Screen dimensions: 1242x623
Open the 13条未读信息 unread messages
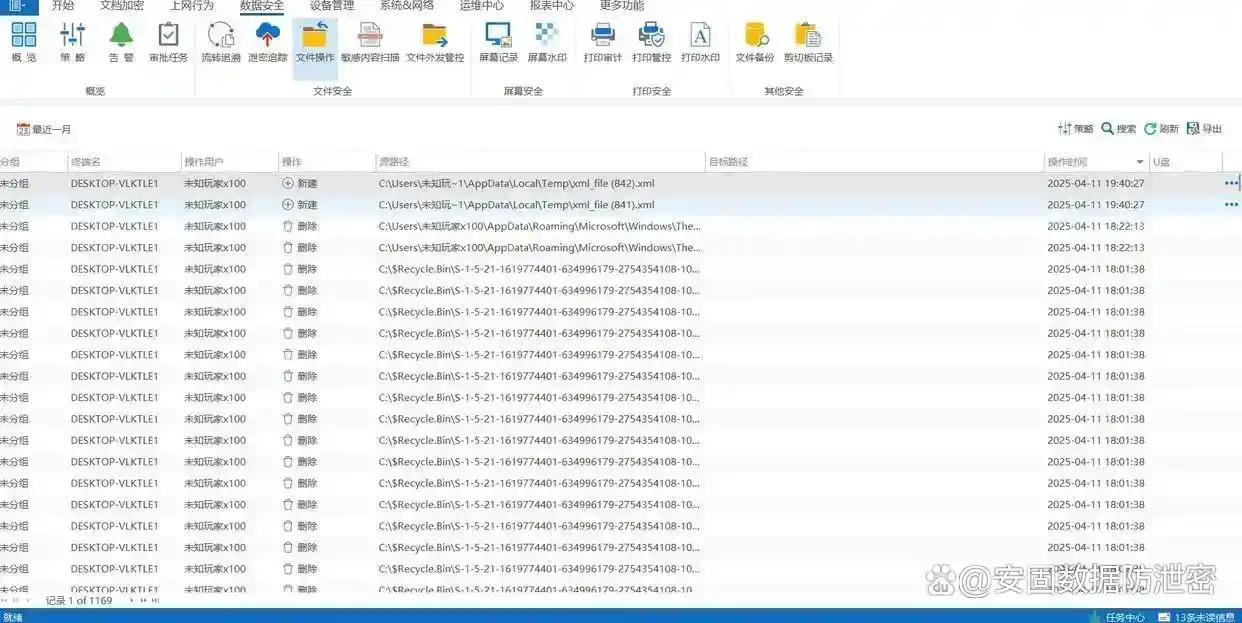pos(1197,616)
